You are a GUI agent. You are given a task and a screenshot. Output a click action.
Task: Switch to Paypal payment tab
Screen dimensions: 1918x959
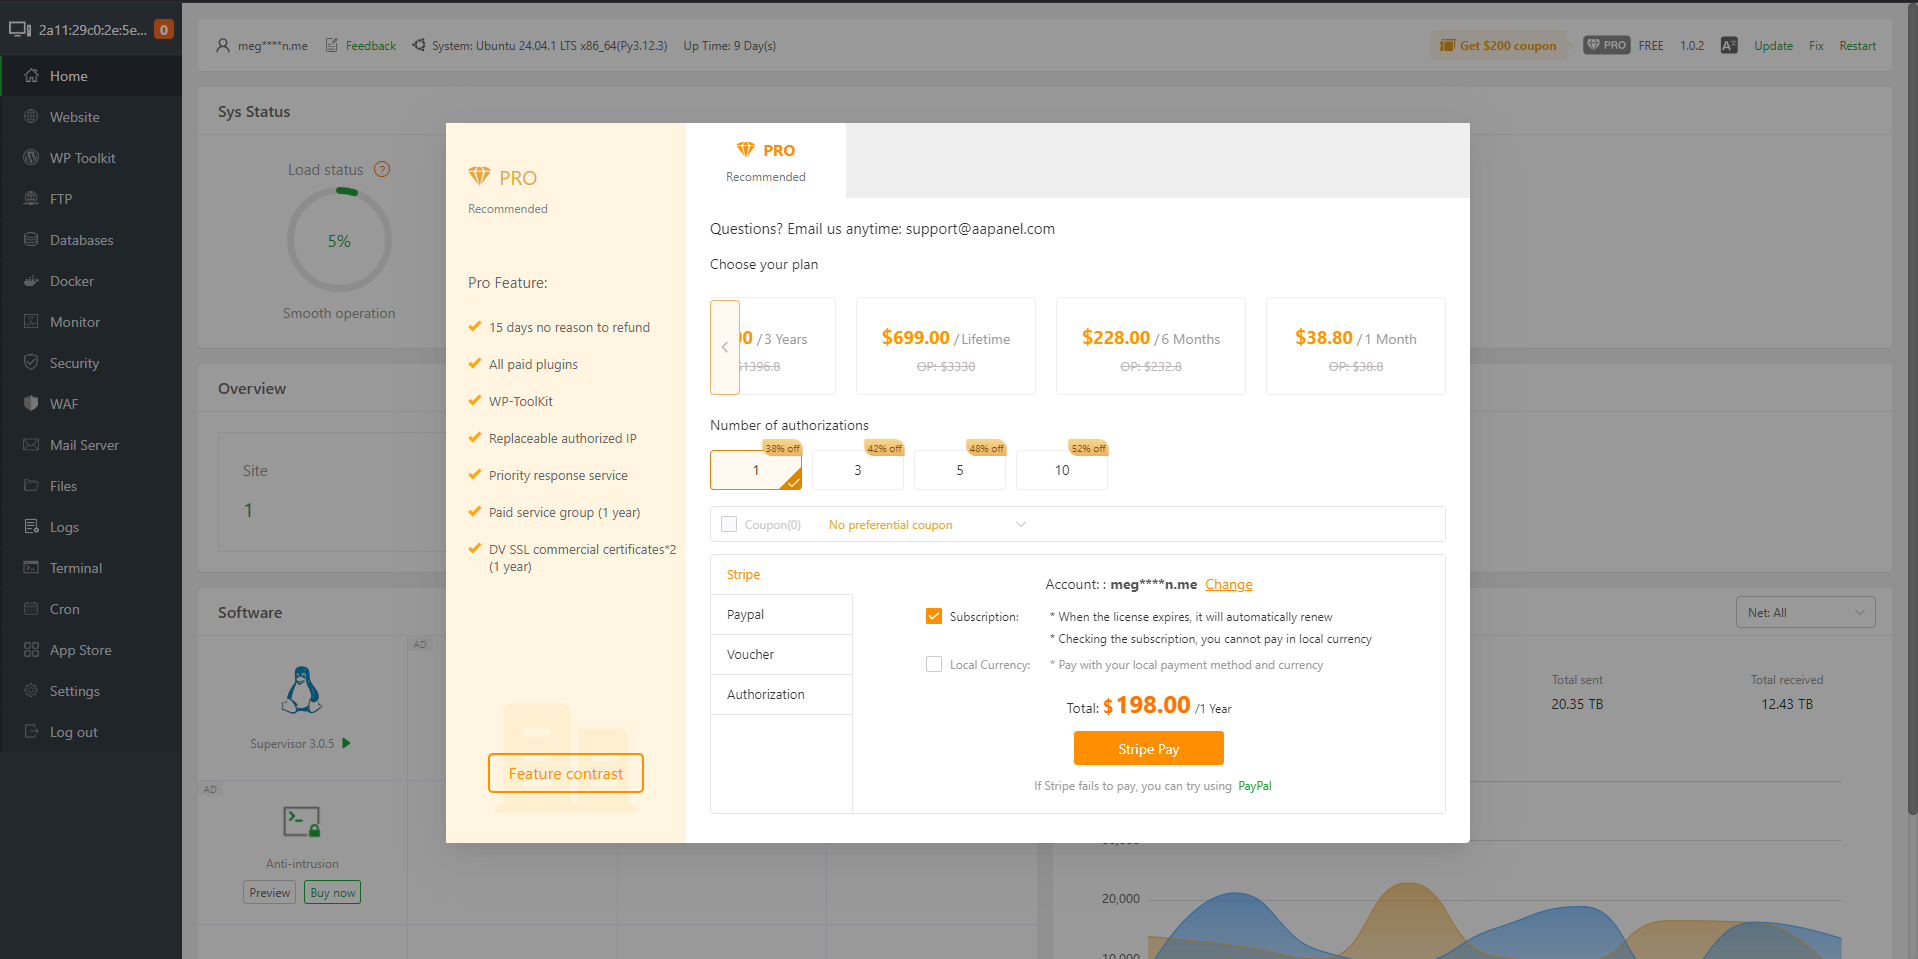[781, 615]
